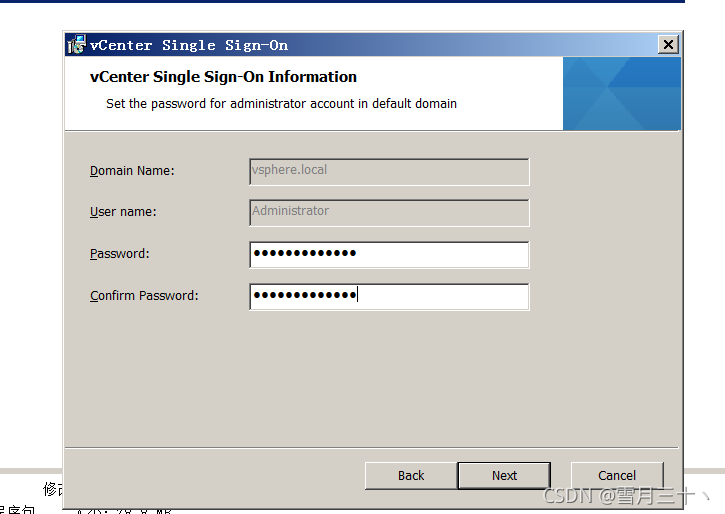
Task: Focus the Confirm Password input field
Action: (389, 296)
